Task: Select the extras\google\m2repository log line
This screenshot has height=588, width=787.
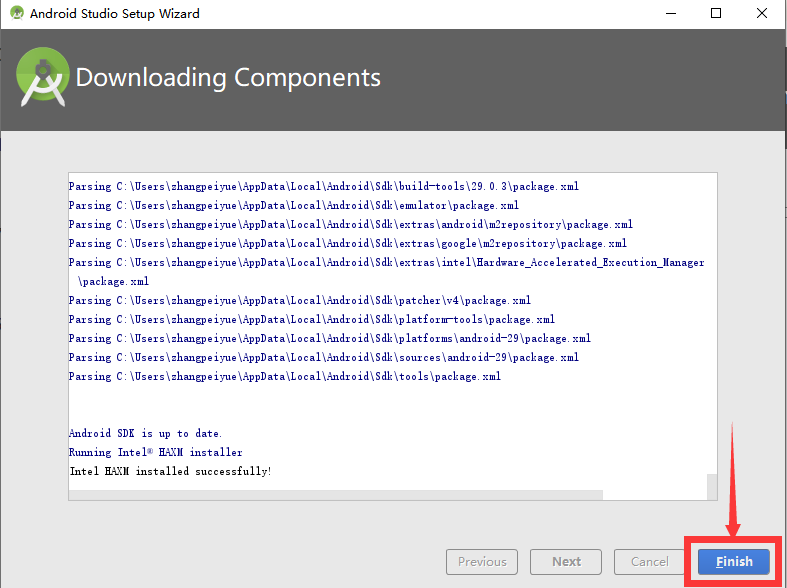Action: pos(347,243)
